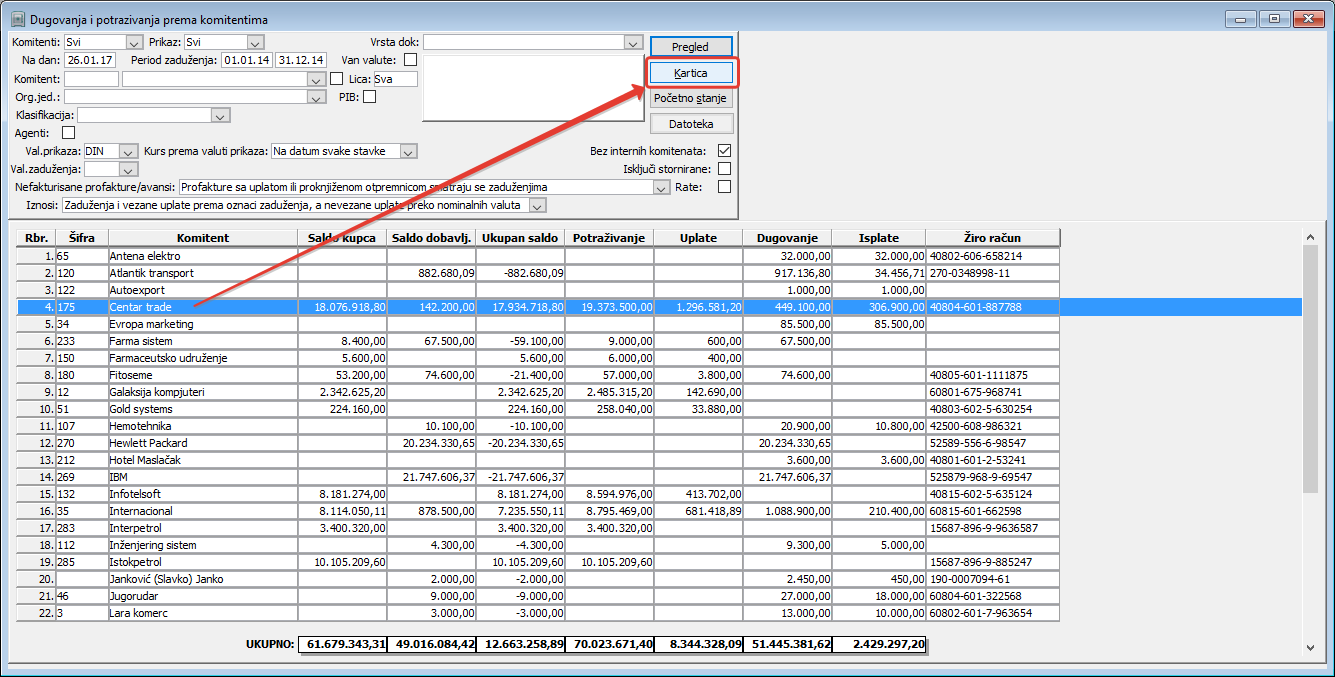Change the Val.prikaza currency from DIN

(127, 151)
